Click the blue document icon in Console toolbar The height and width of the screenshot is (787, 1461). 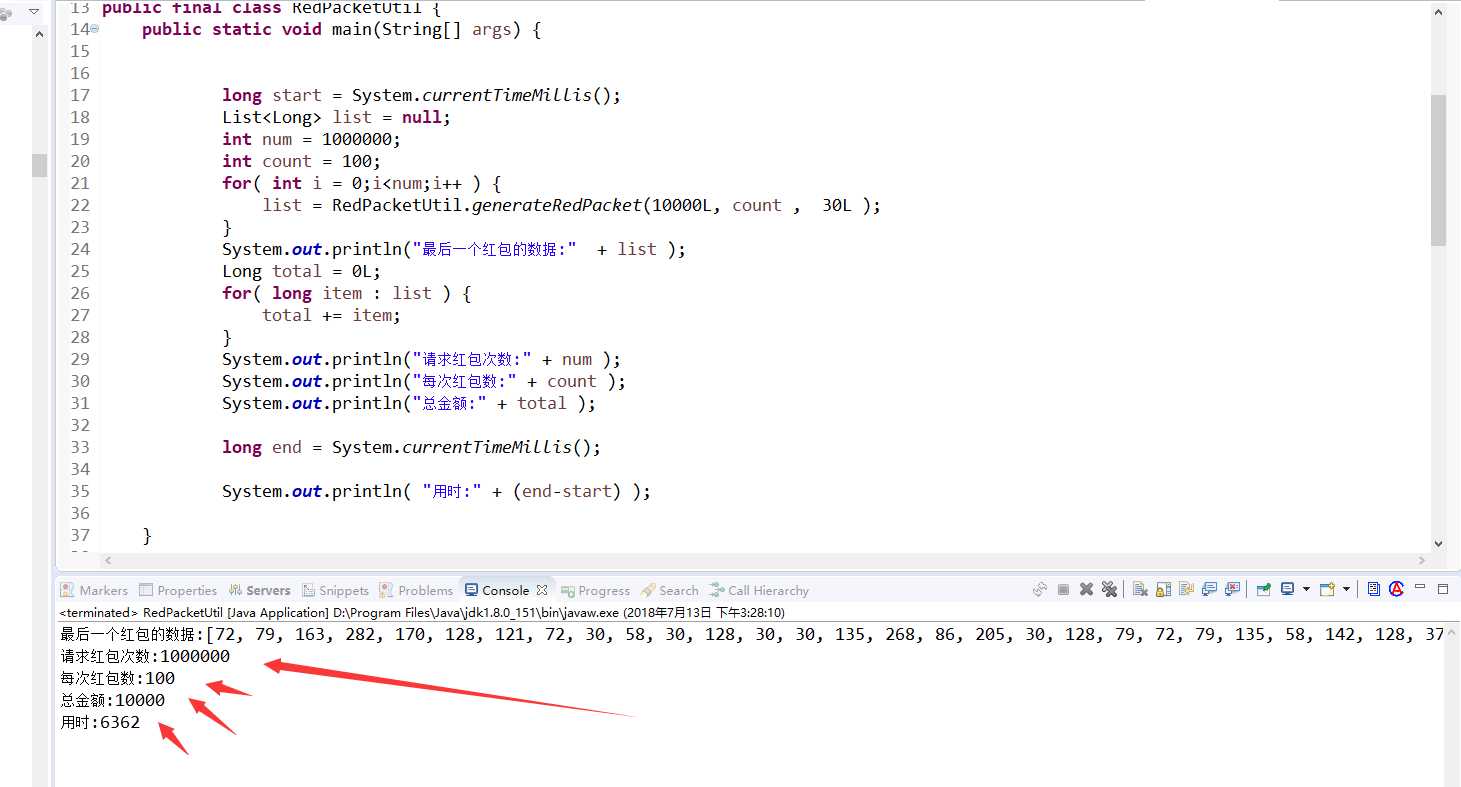click(1374, 589)
